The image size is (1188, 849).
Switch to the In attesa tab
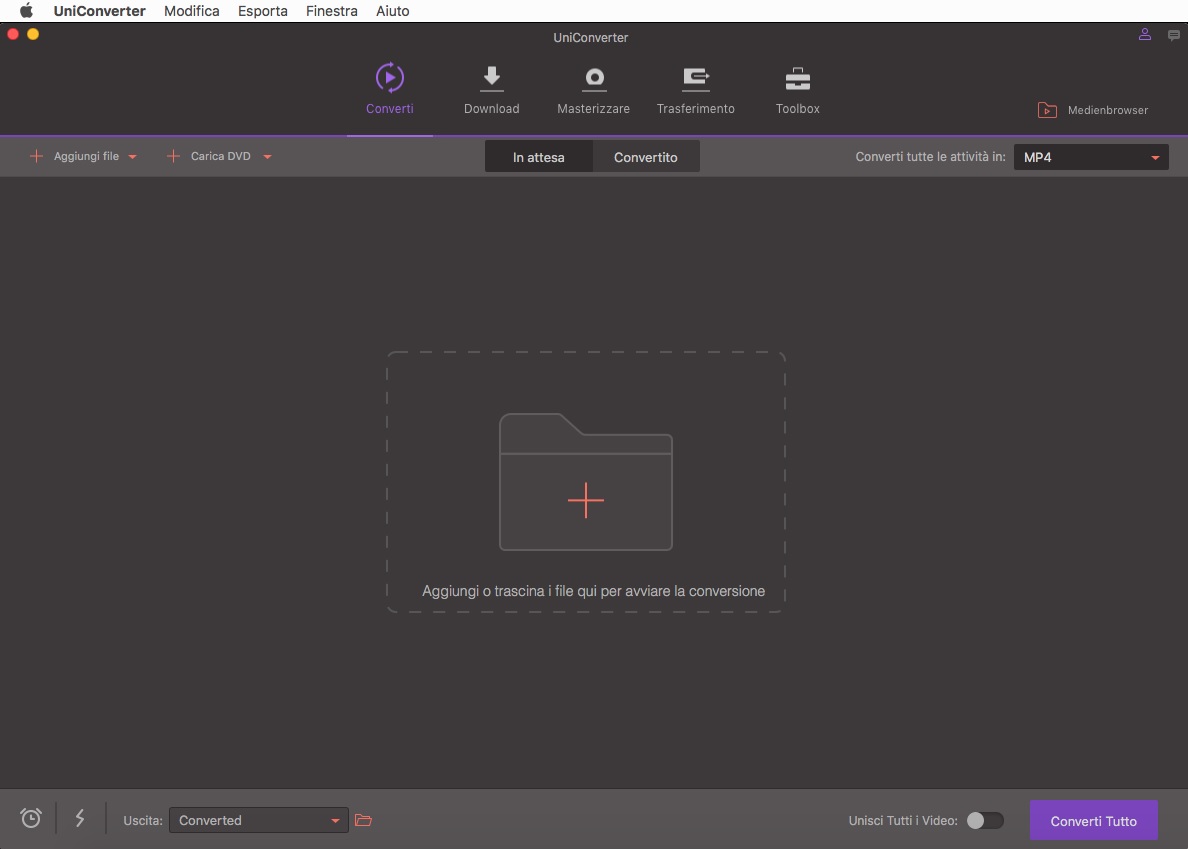539,157
